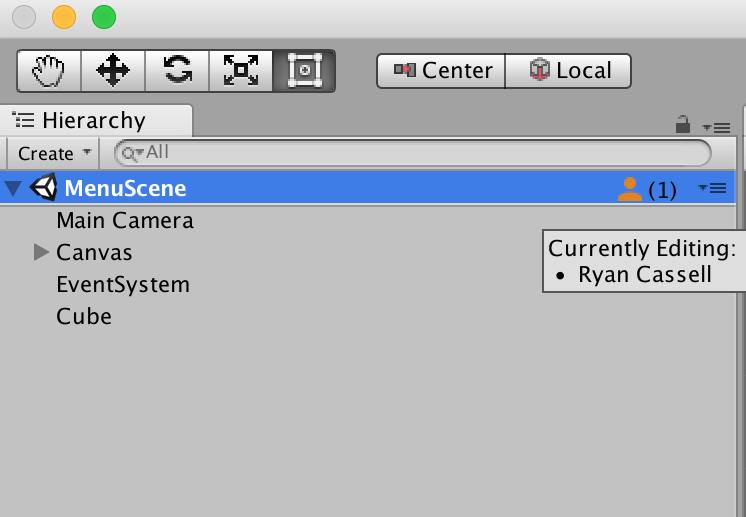This screenshot has width=746, height=517.
Task: Open the Hierarchy panel context menu
Action: coord(717,127)
